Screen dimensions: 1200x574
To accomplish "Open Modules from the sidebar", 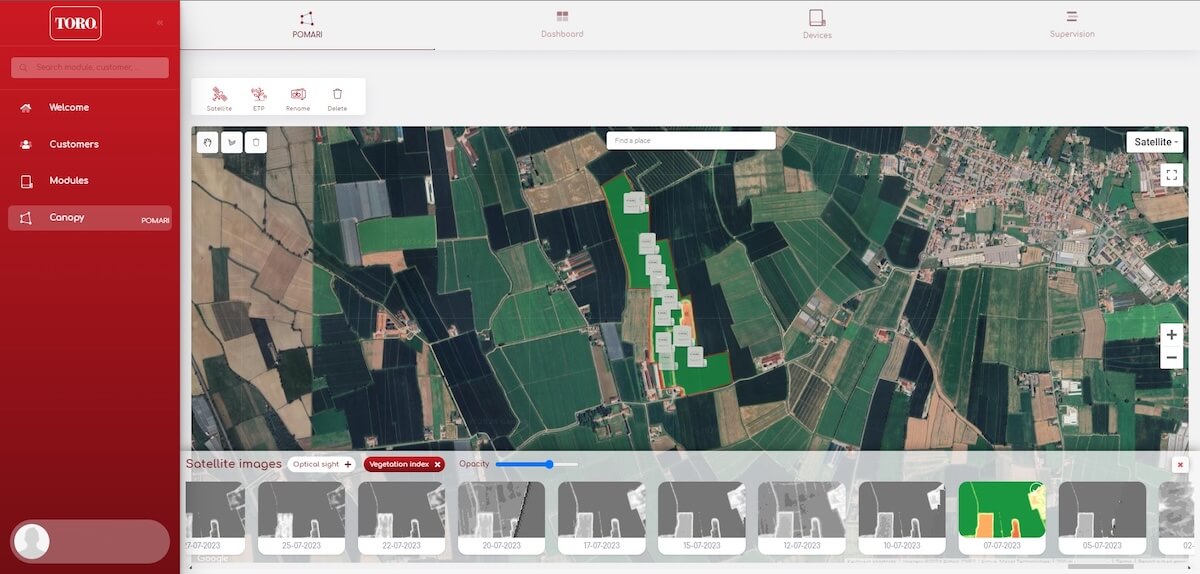I will [x=69, y=181].
